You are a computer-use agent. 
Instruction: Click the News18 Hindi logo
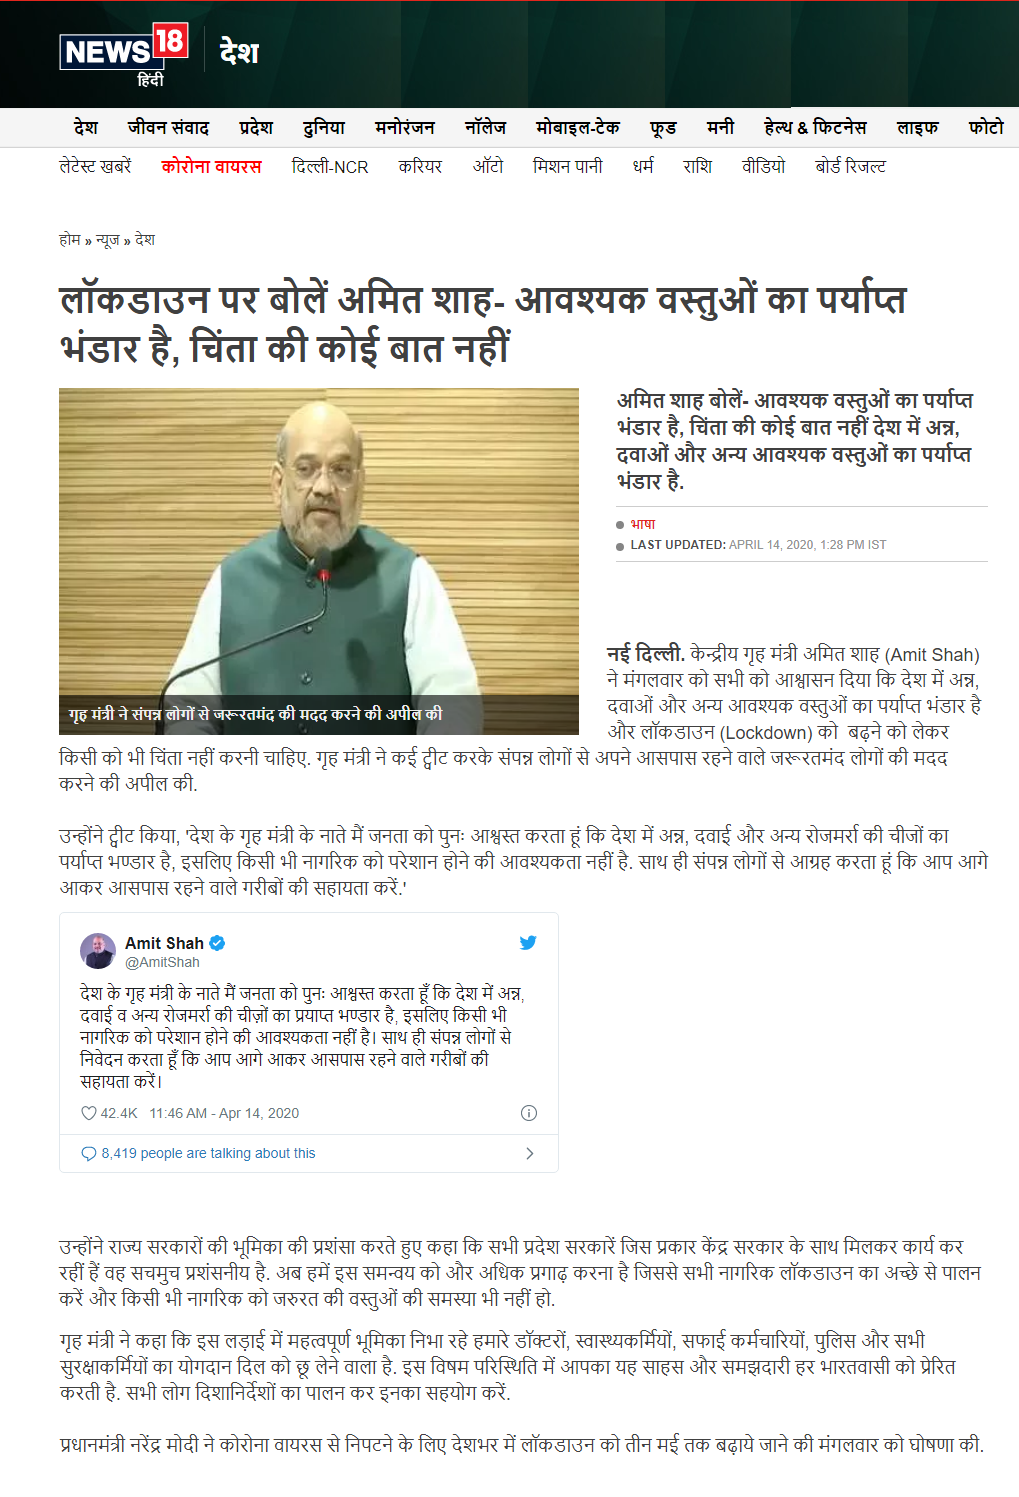coord(124,54)
